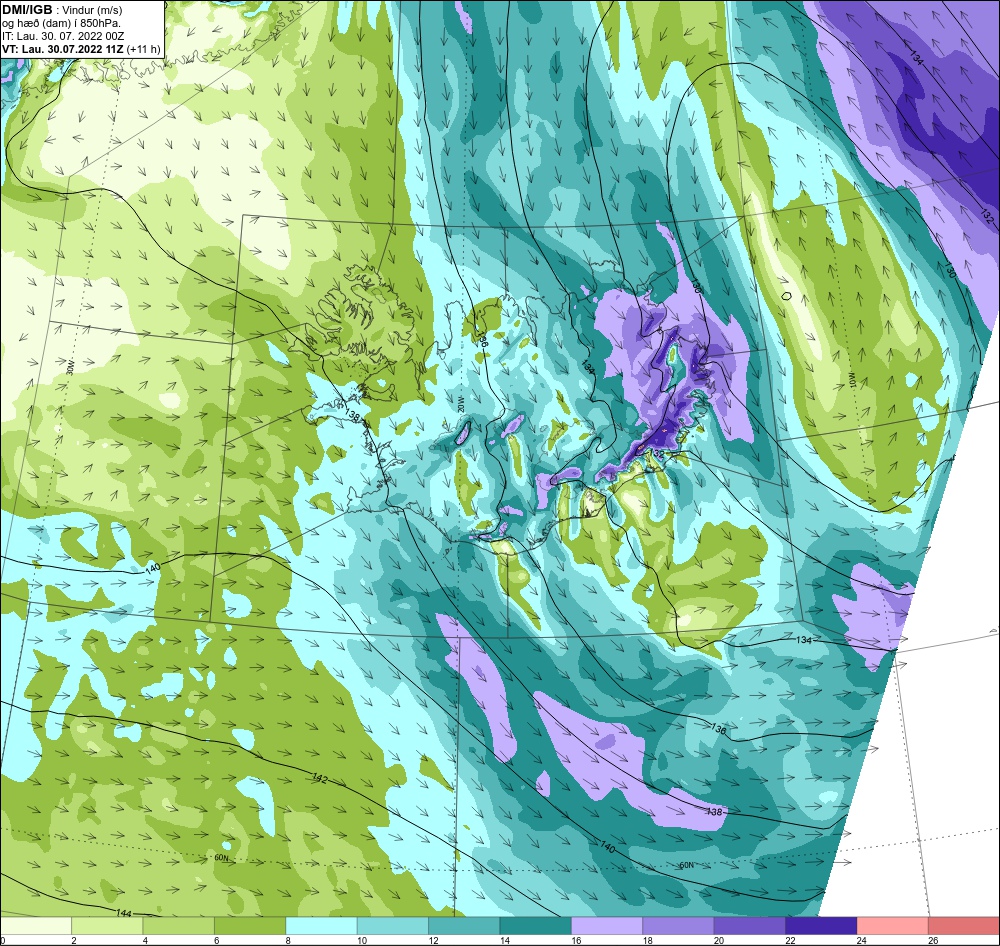Pick the palest legend swatch below 2 m/s
The image size is (1000, 946).
pyautogui.click(x=36, y=925)
